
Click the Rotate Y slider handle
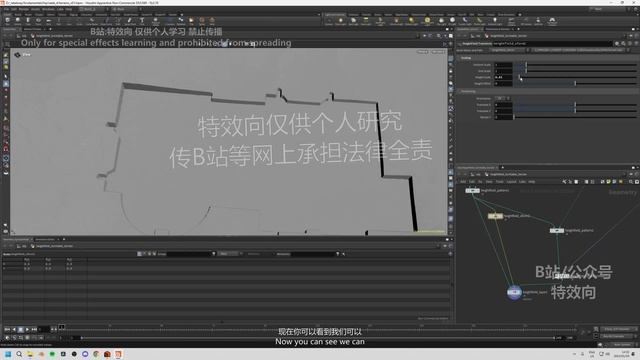[514, 117]
